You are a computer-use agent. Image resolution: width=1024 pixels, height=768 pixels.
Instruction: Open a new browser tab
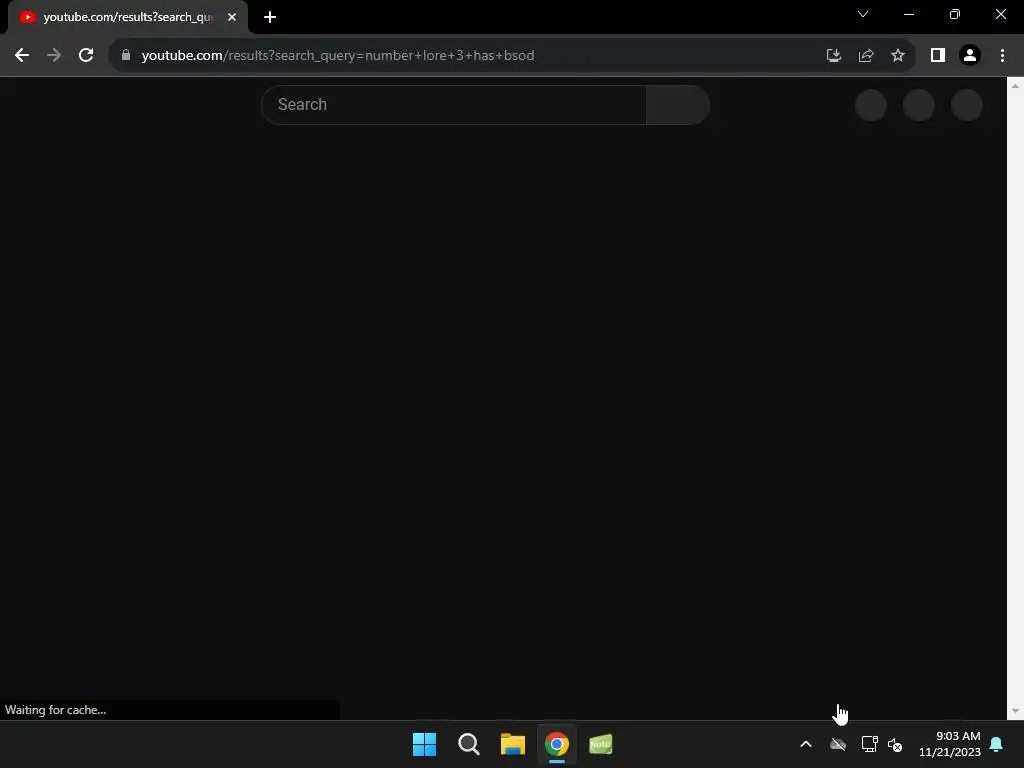coord(270,17)
